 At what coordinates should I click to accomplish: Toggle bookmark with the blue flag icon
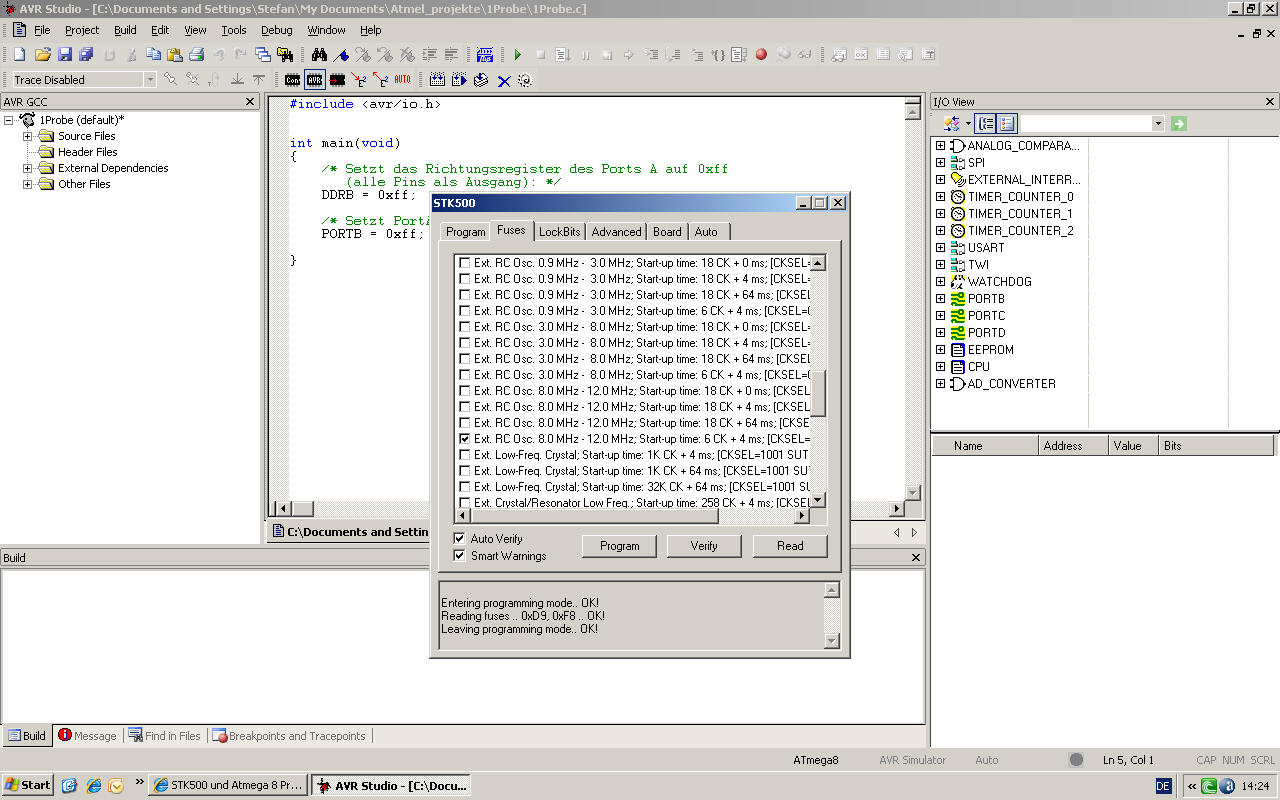341,55
